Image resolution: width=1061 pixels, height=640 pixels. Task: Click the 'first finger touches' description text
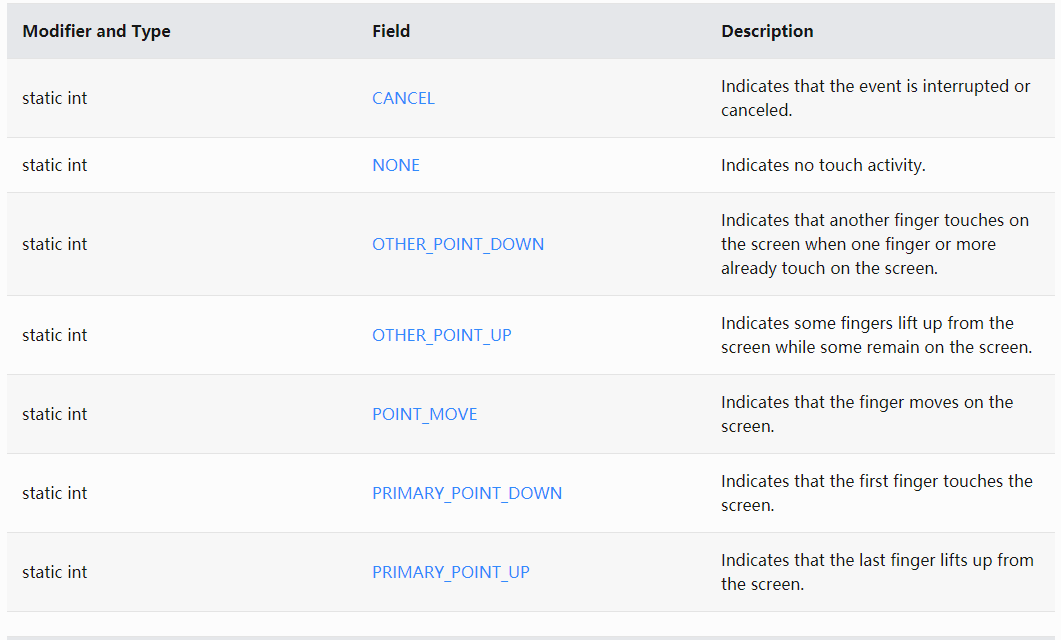click(876, 493)
